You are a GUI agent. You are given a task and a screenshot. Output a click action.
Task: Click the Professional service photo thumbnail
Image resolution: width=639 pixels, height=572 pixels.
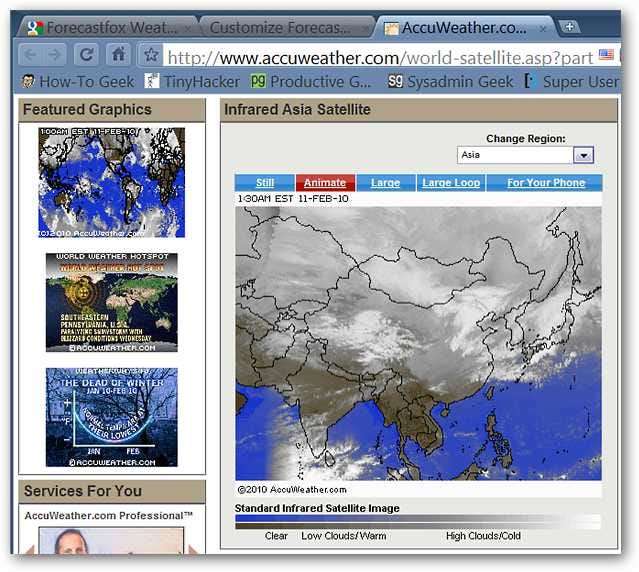[111, 540]
